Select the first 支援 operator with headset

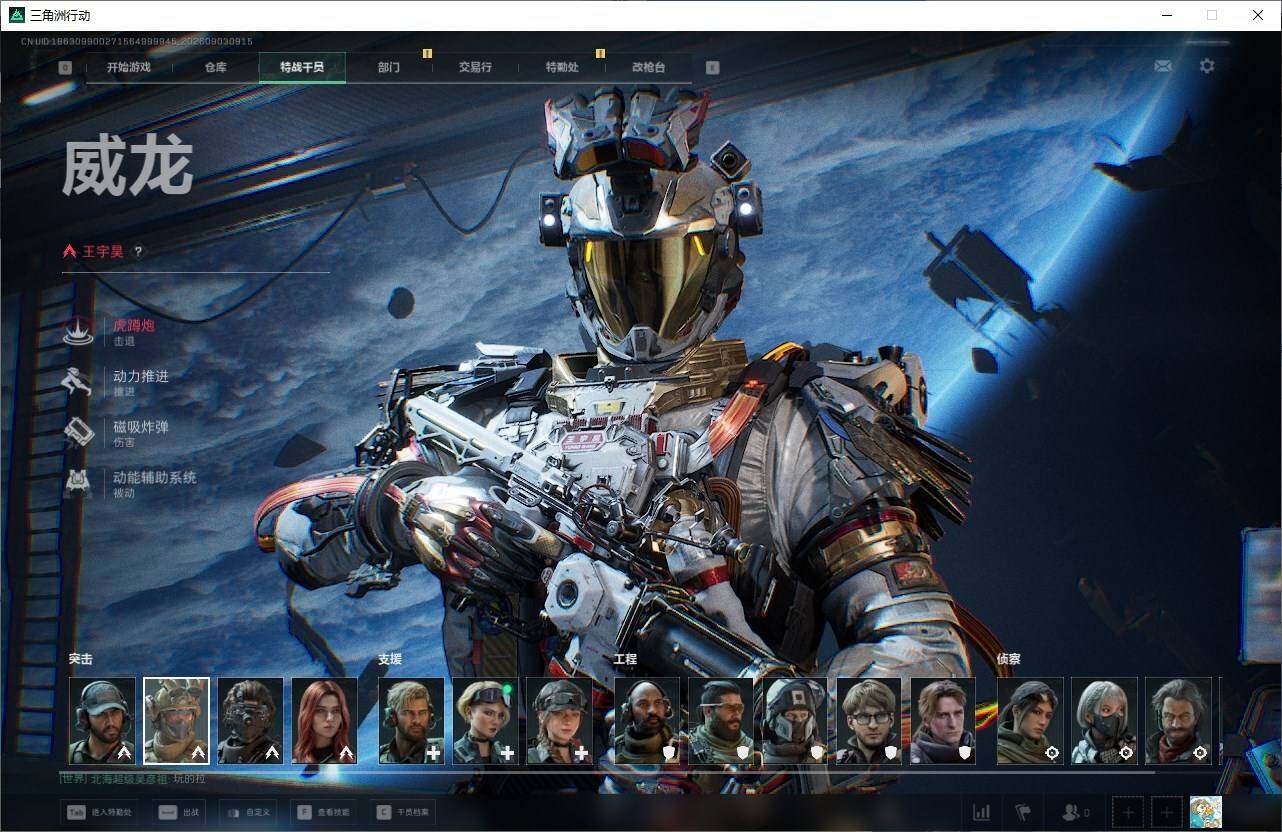411,721
